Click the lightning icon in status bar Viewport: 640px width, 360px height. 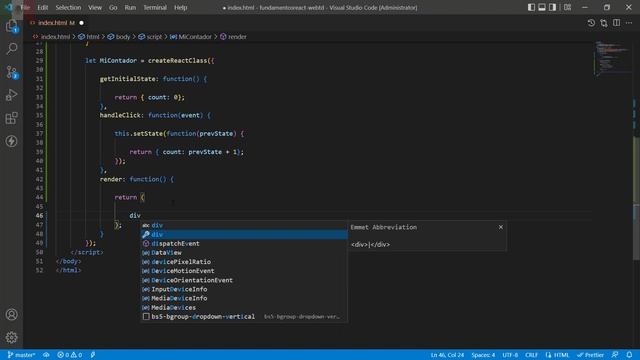pyautogui.click(x=93, y=355)
